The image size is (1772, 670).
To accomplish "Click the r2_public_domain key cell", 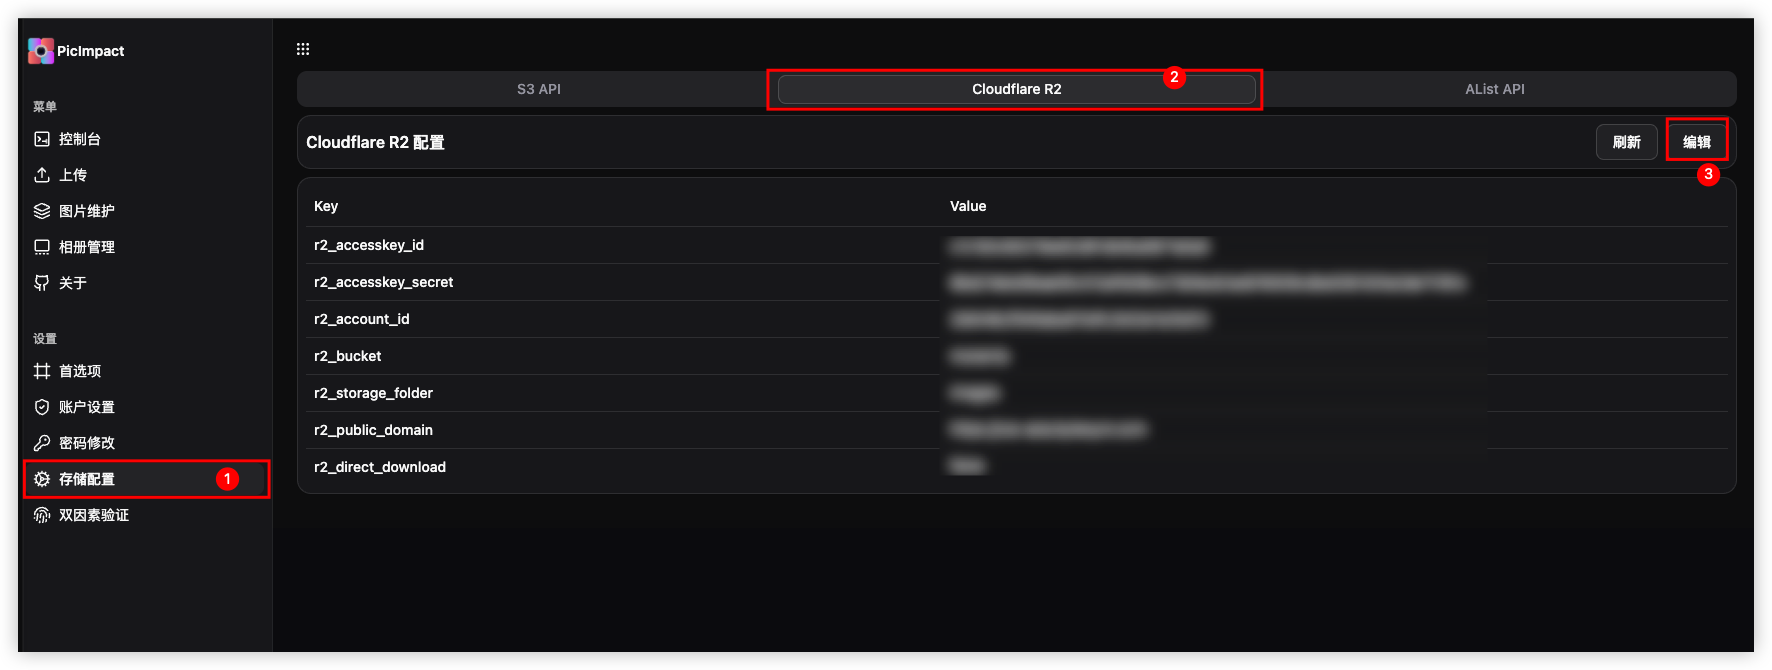I will pos(374,430).
